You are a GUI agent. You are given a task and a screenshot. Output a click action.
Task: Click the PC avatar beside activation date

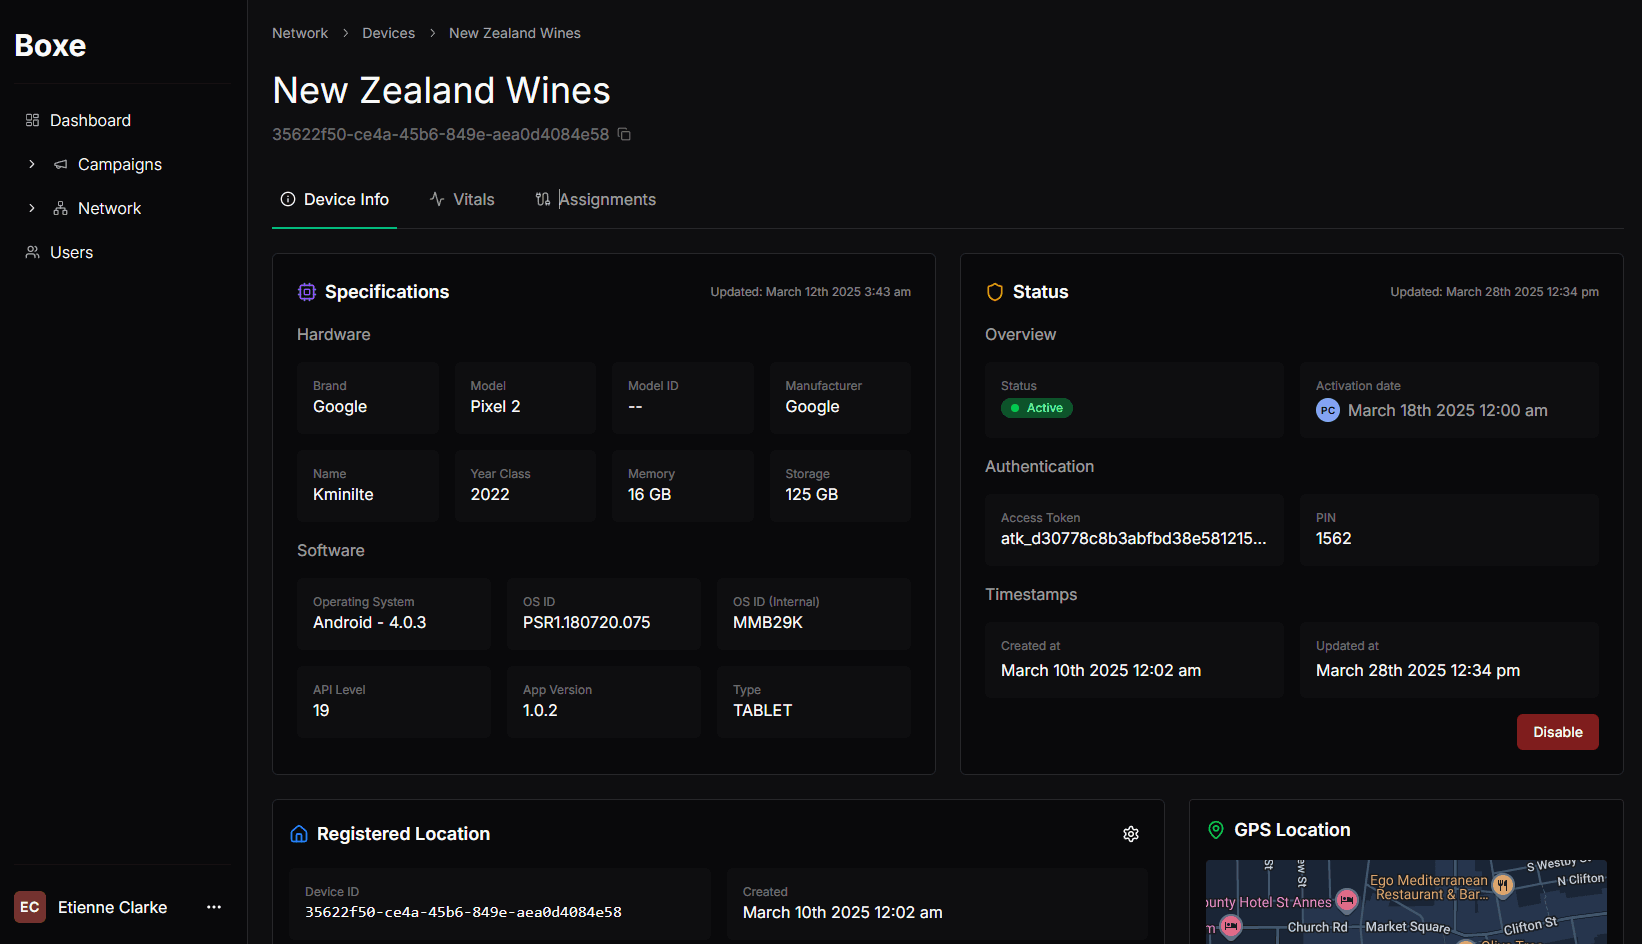point(1327,410)
